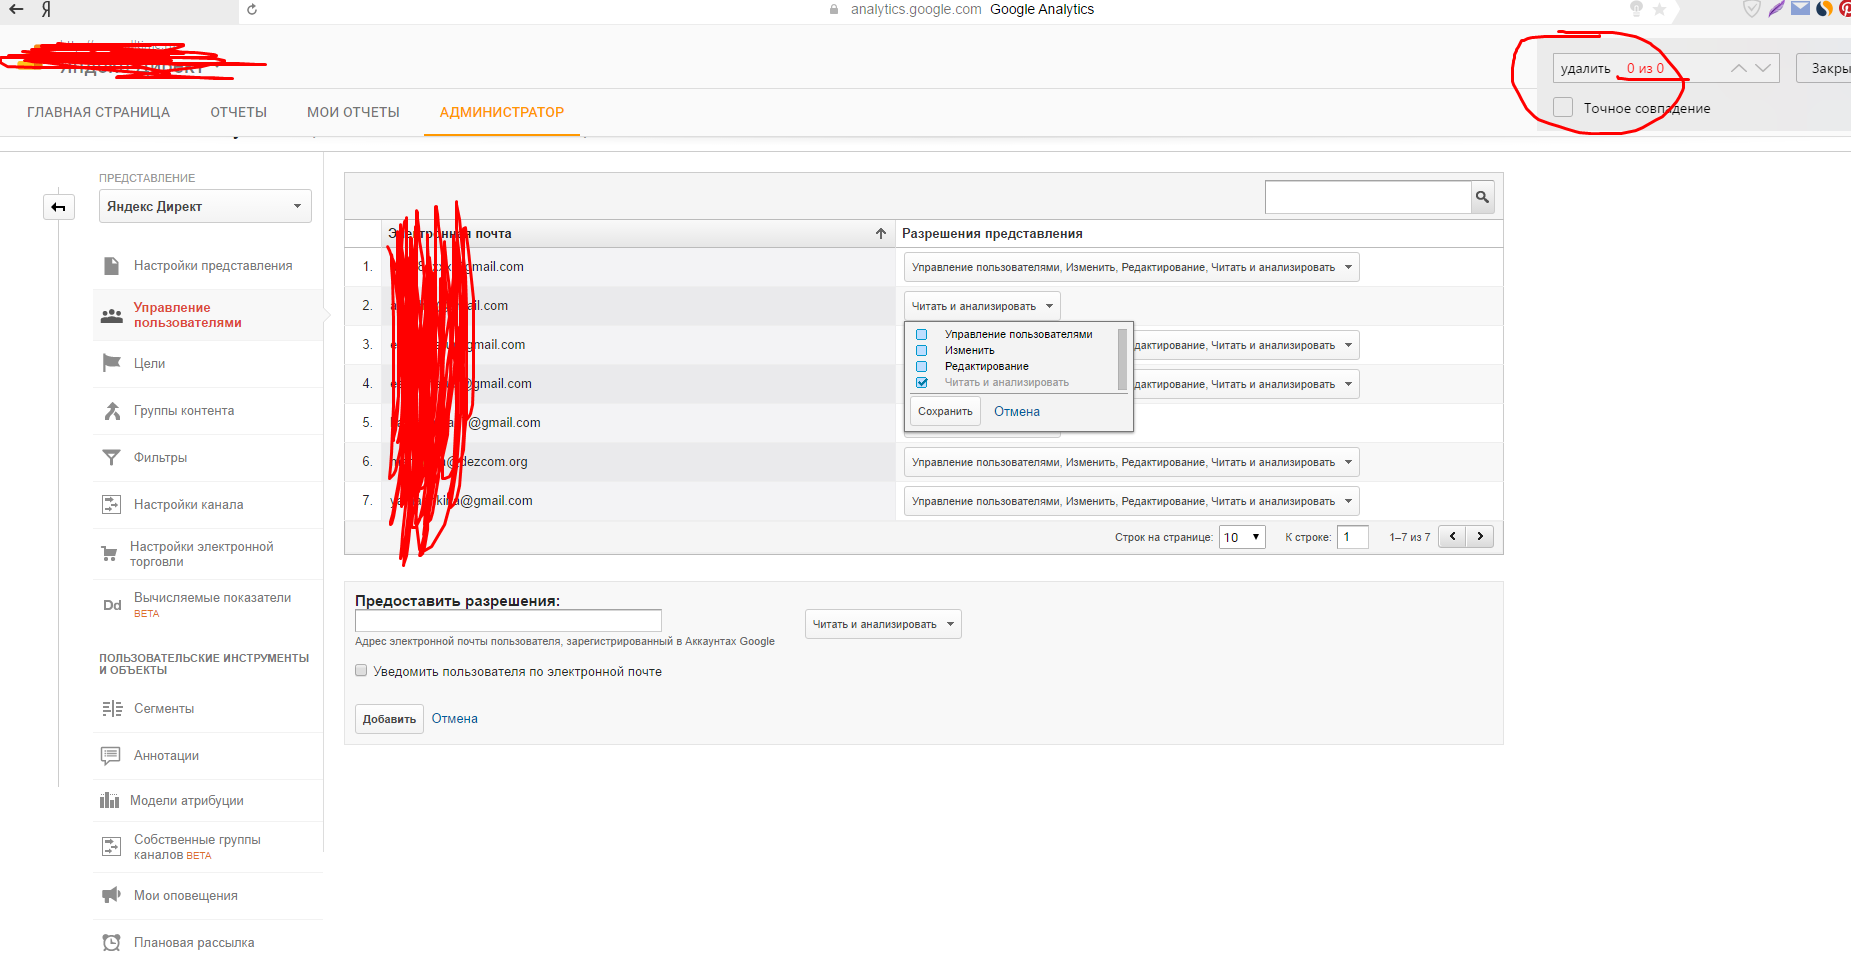Image resolution: width=1851 pixels, height=961 pixels.
Task: Select the Управление пользователями people icon
Action: (112, 316)
